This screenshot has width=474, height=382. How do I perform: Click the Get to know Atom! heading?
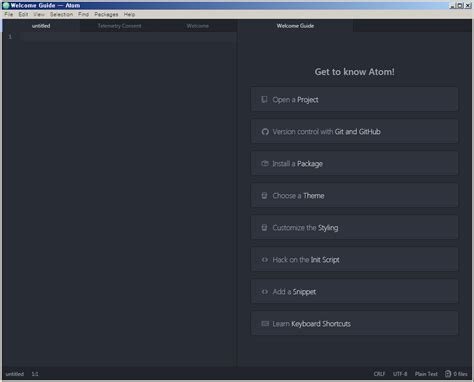pos(354,72)
